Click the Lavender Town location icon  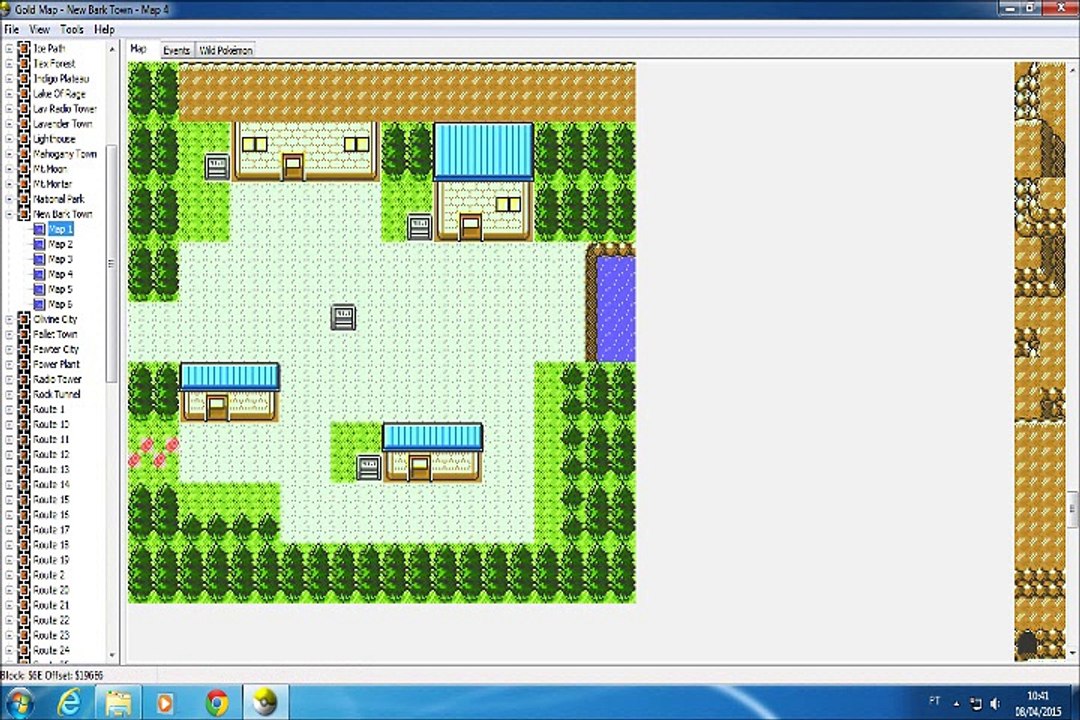(24, 124)
